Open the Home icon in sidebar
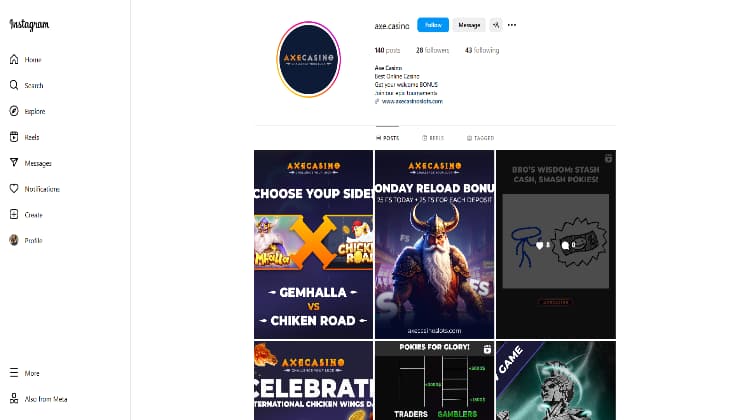Viewport: 740px width, 420px height. (x=14, y=59)
